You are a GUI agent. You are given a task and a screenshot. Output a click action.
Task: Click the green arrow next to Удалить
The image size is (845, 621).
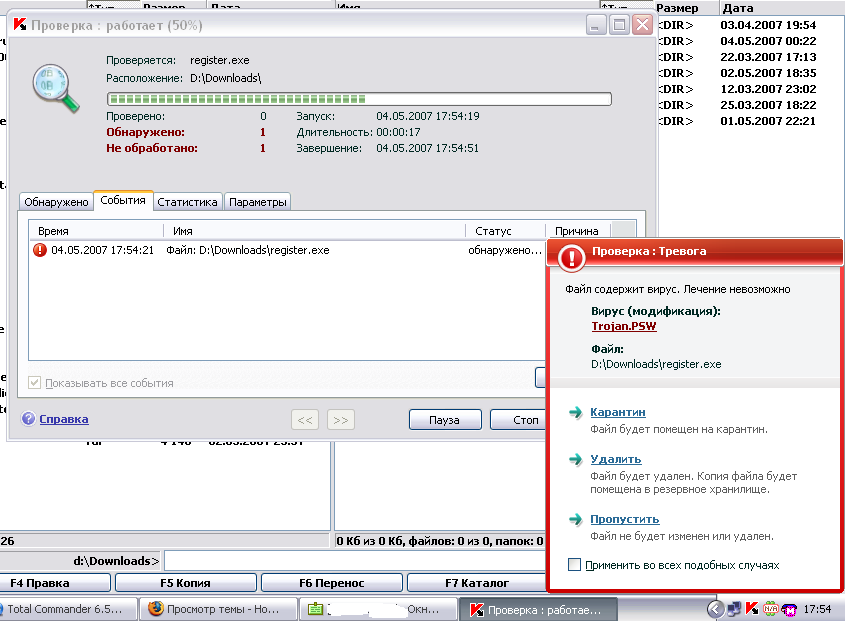[x=576, y=459]
